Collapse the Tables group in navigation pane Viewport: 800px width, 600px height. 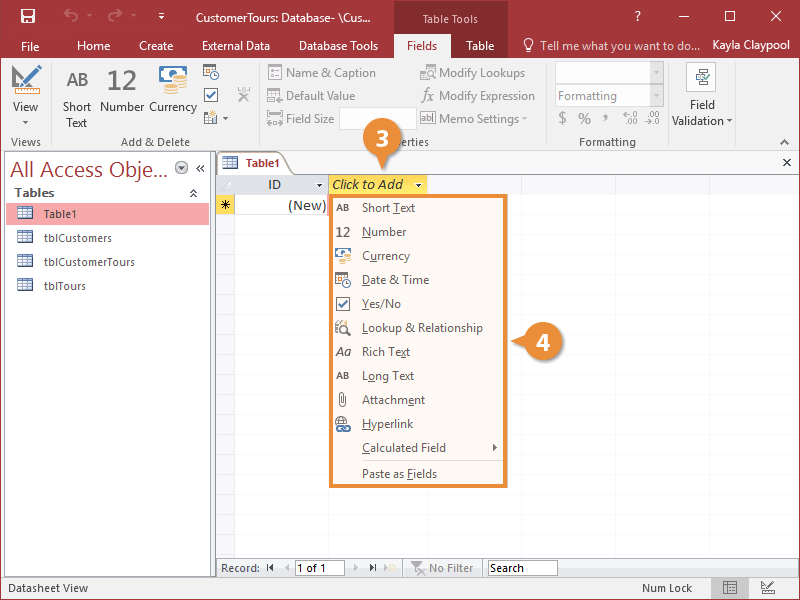point(193,193)
